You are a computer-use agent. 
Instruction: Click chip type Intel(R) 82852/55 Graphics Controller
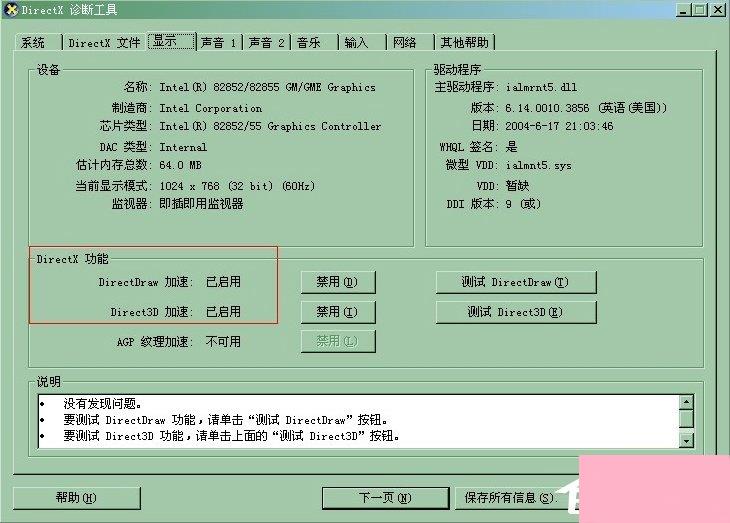coord(270,126)
